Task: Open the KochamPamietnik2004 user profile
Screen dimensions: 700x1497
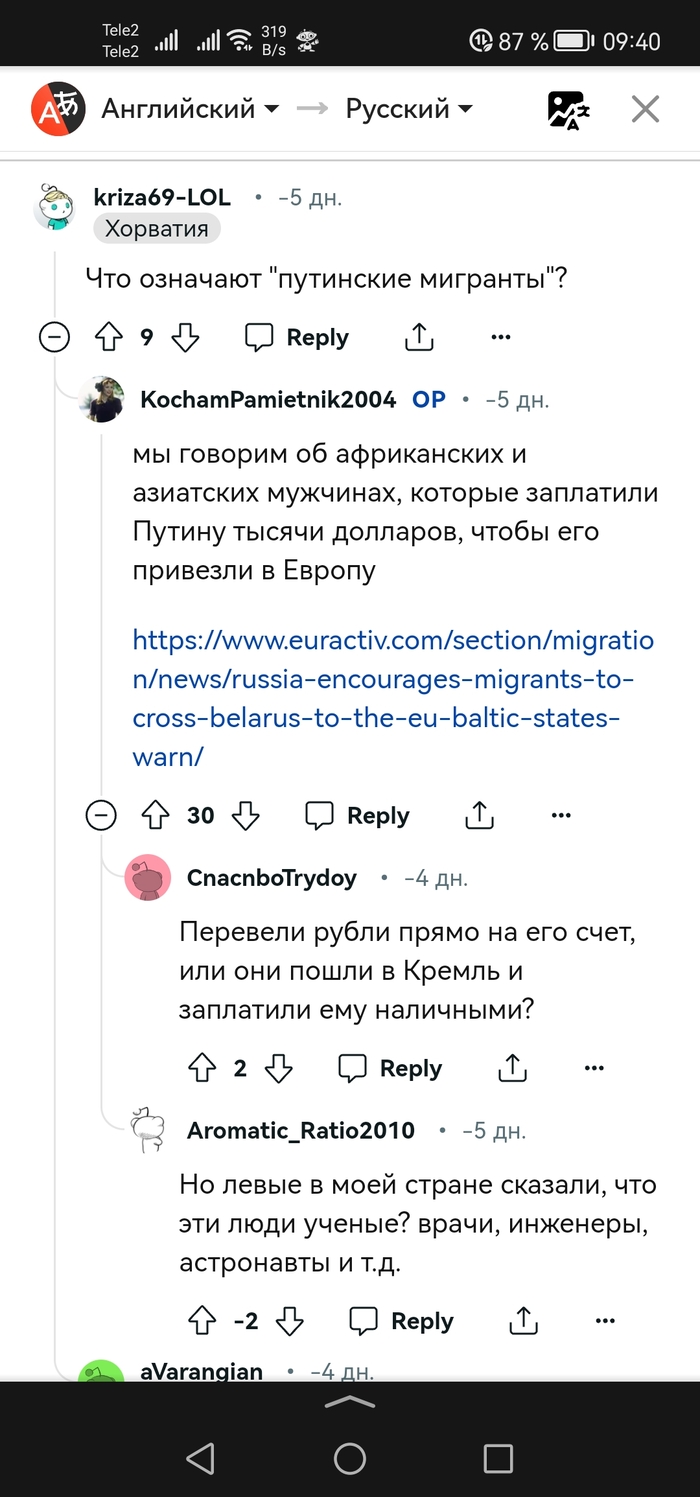Action: [268, 400]
